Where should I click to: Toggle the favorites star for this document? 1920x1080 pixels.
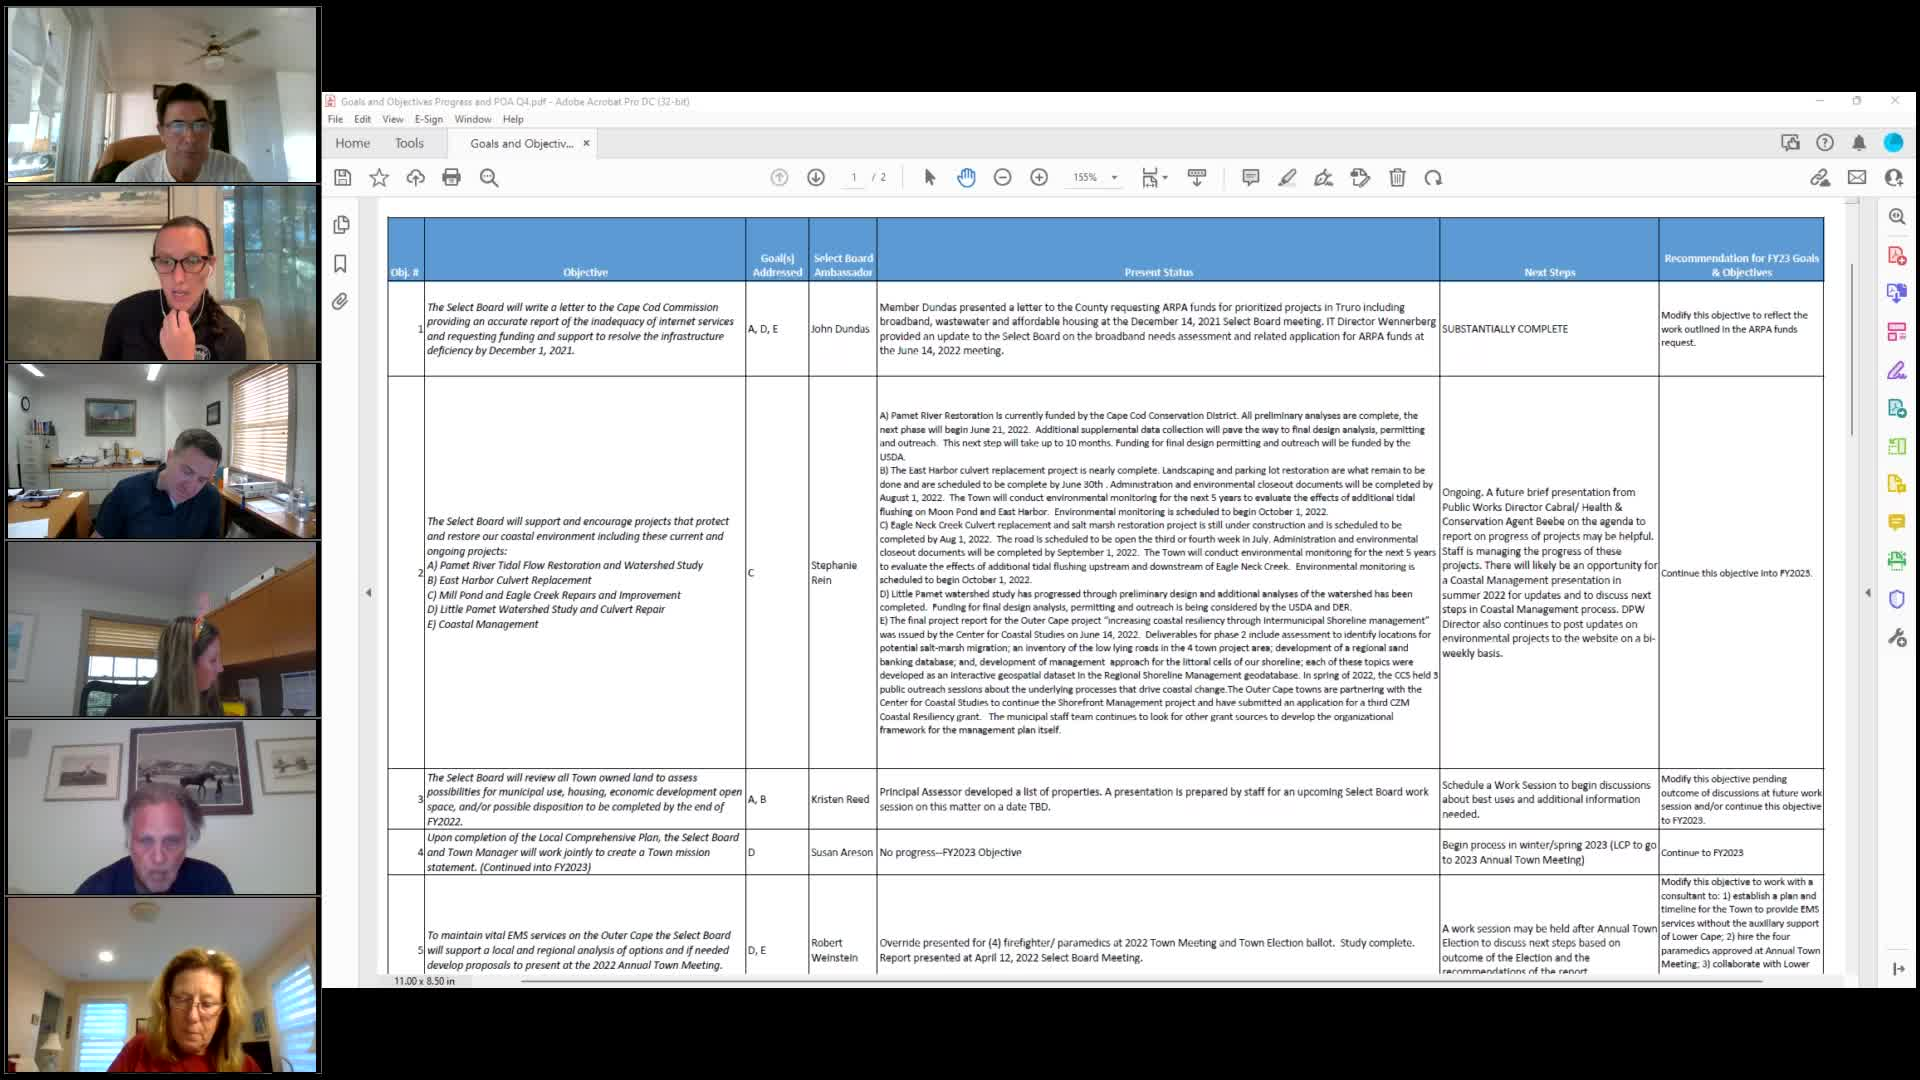379,177
